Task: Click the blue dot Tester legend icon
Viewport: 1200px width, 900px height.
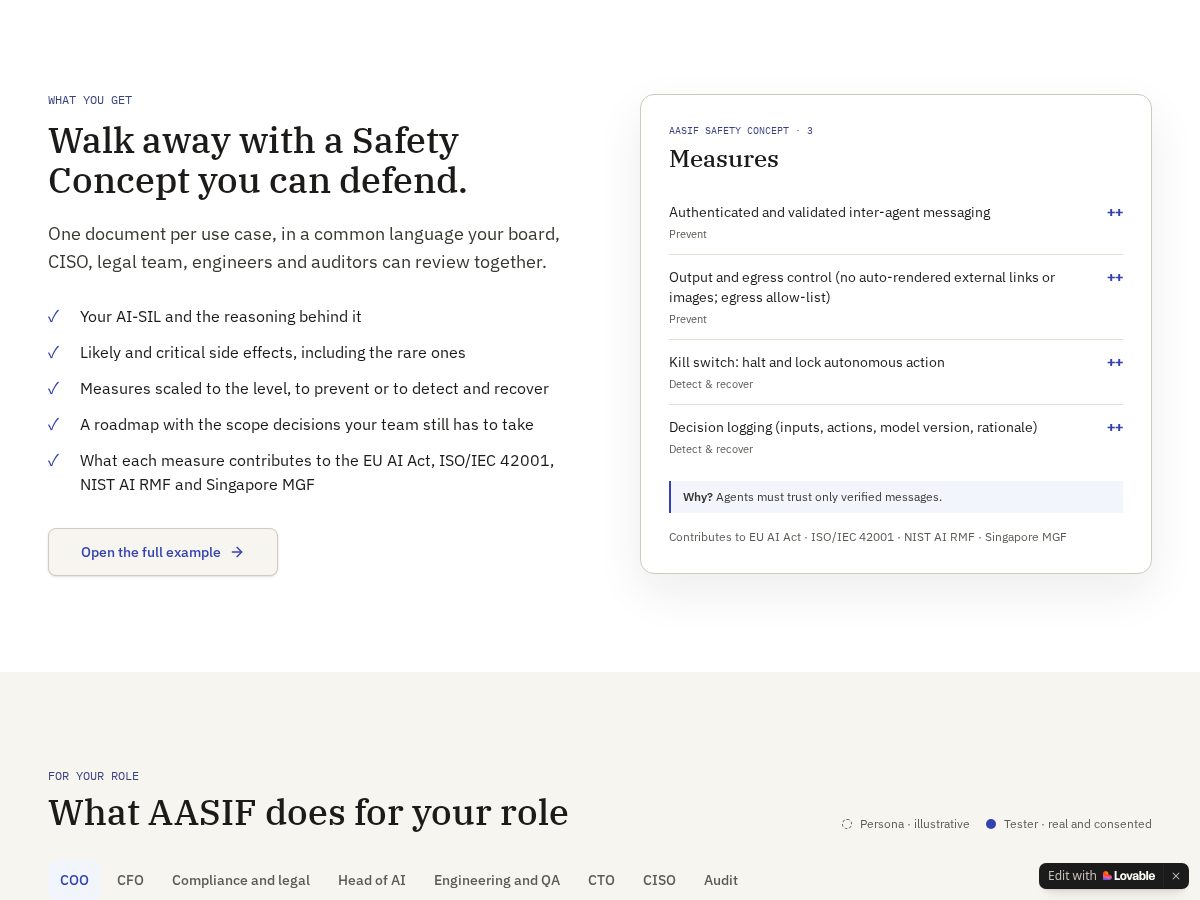Action: (991, 824)
